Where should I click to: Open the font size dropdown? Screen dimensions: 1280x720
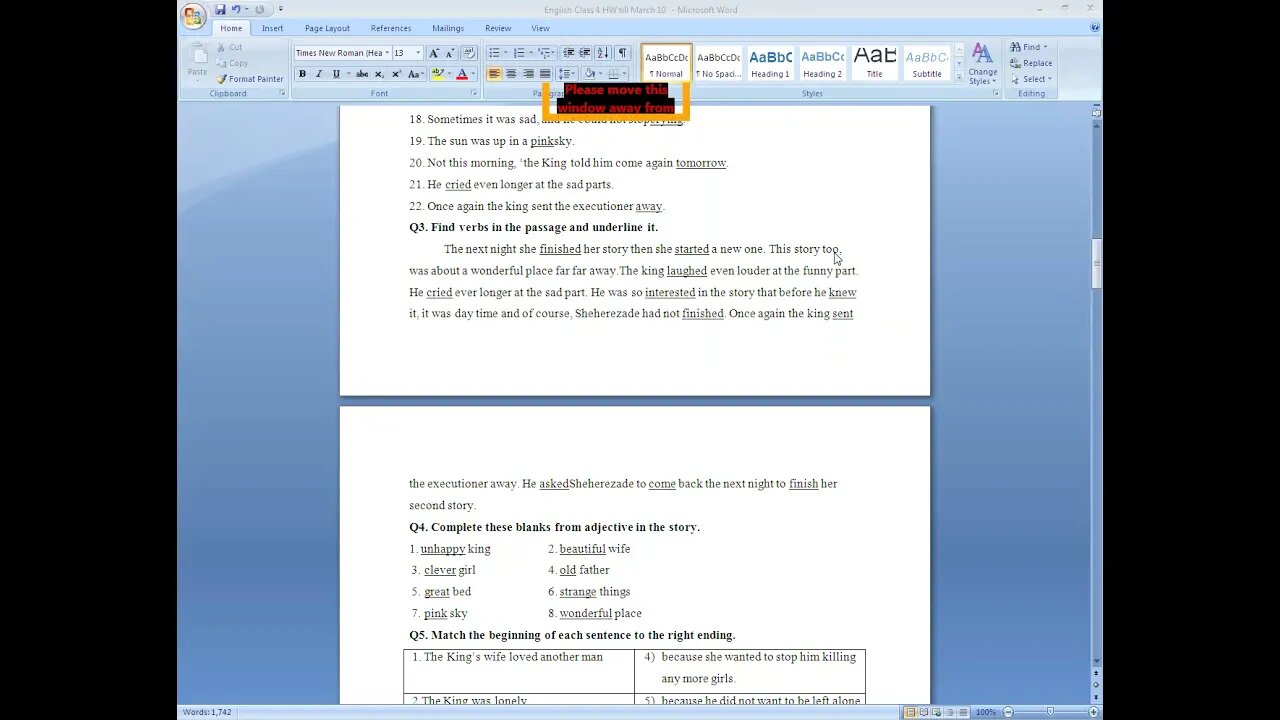tap(417, 53)
